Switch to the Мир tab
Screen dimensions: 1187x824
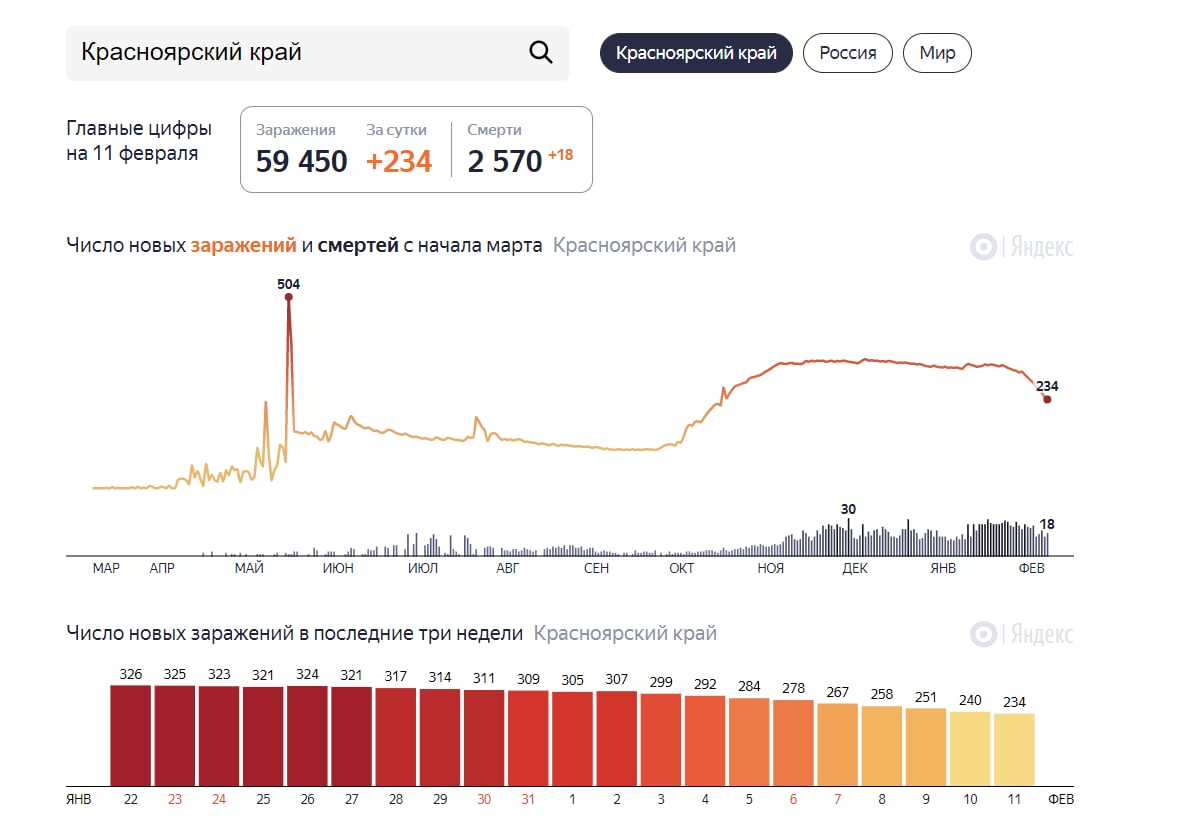point(937,53)
